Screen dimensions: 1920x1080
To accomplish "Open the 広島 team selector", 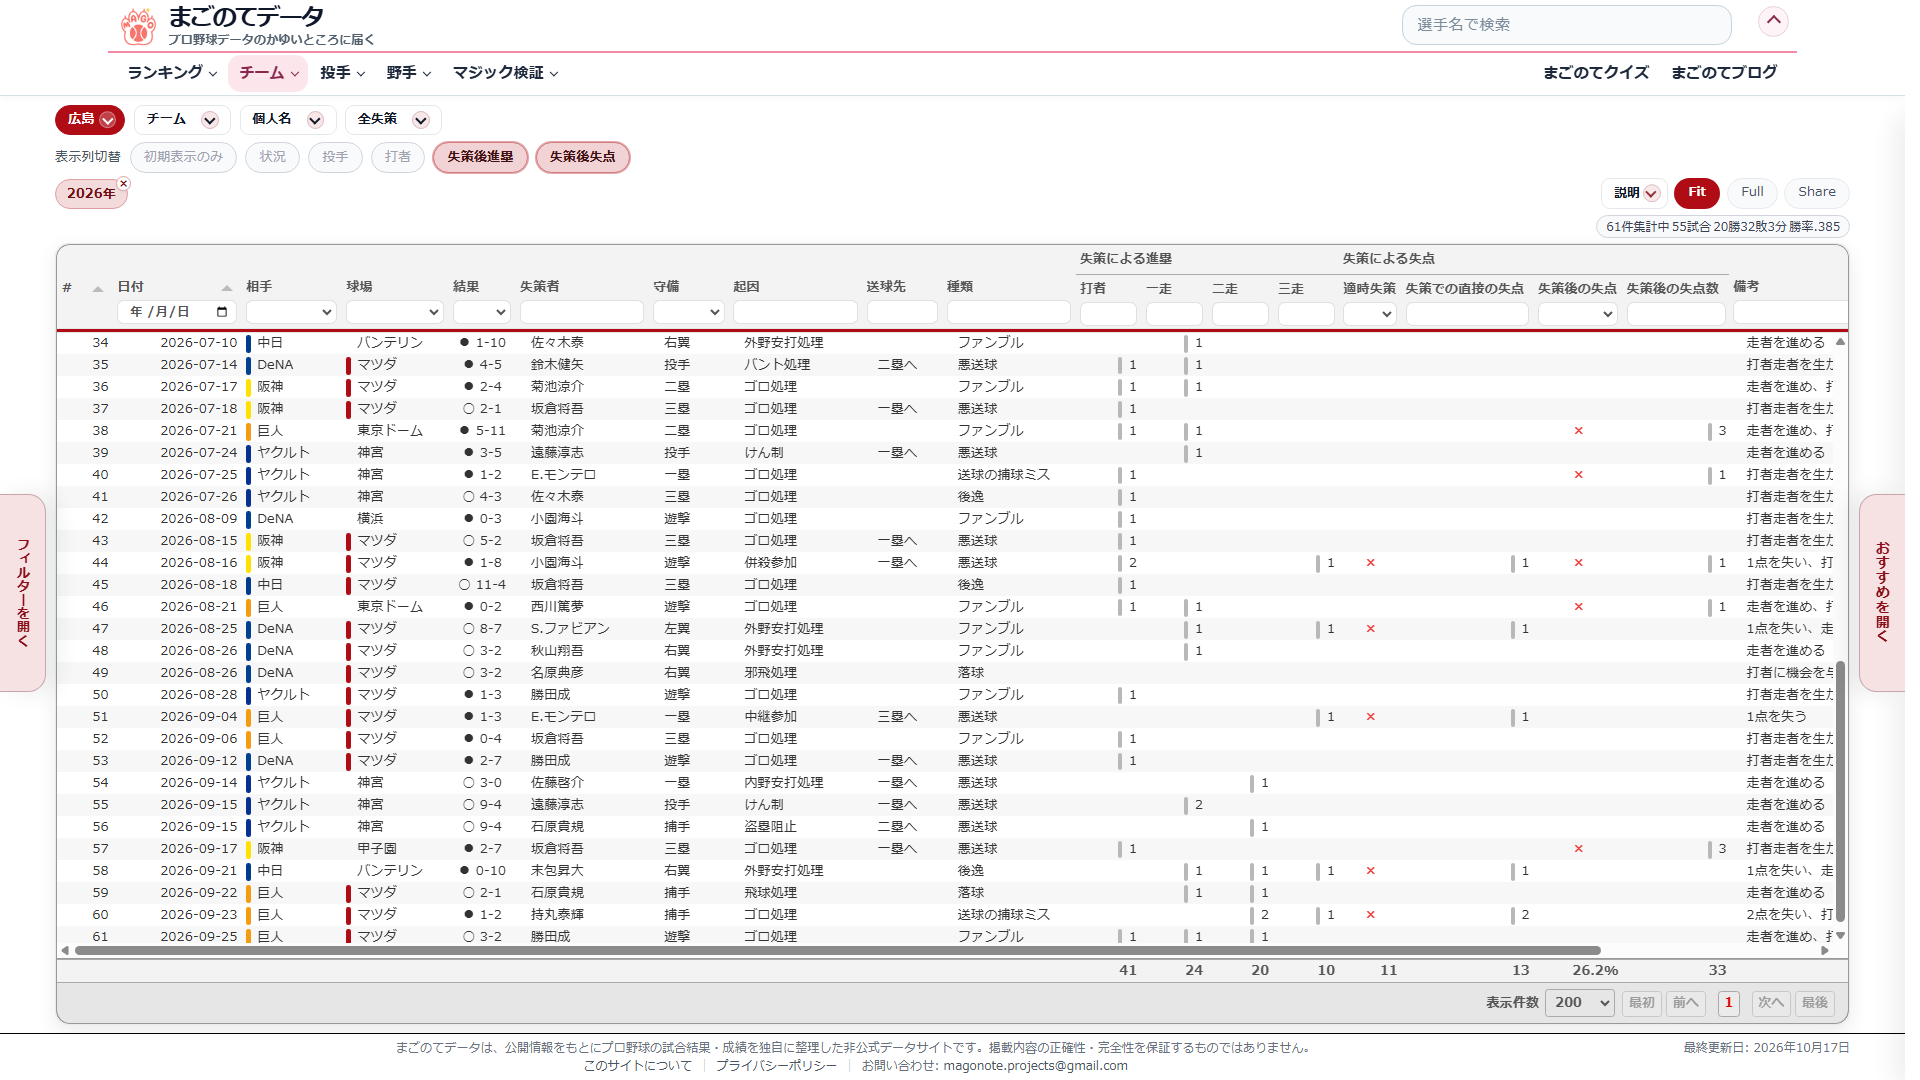I will tap(90, 120).
